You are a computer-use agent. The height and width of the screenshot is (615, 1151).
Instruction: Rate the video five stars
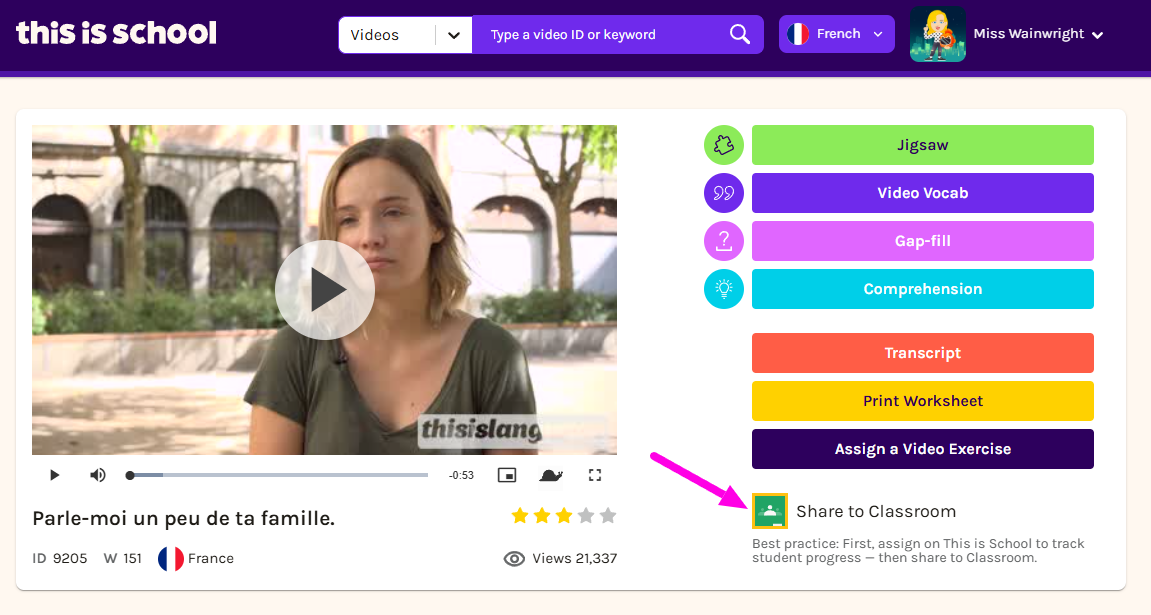coord(608,516)
